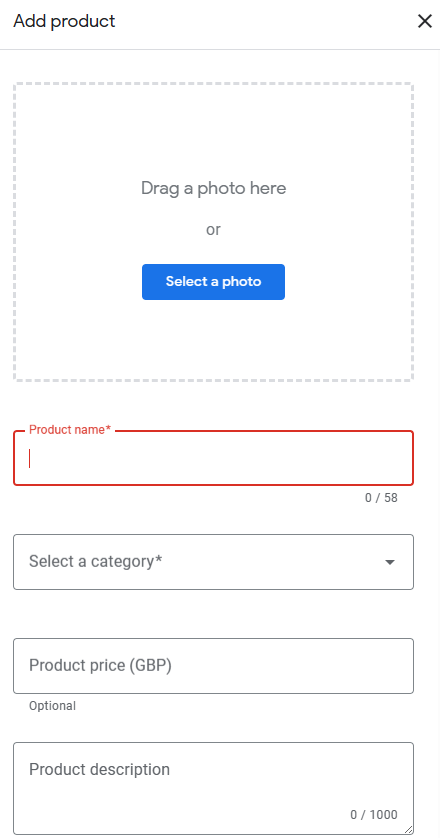
Task: Focus the Product name input field
Action: [213, 458]
